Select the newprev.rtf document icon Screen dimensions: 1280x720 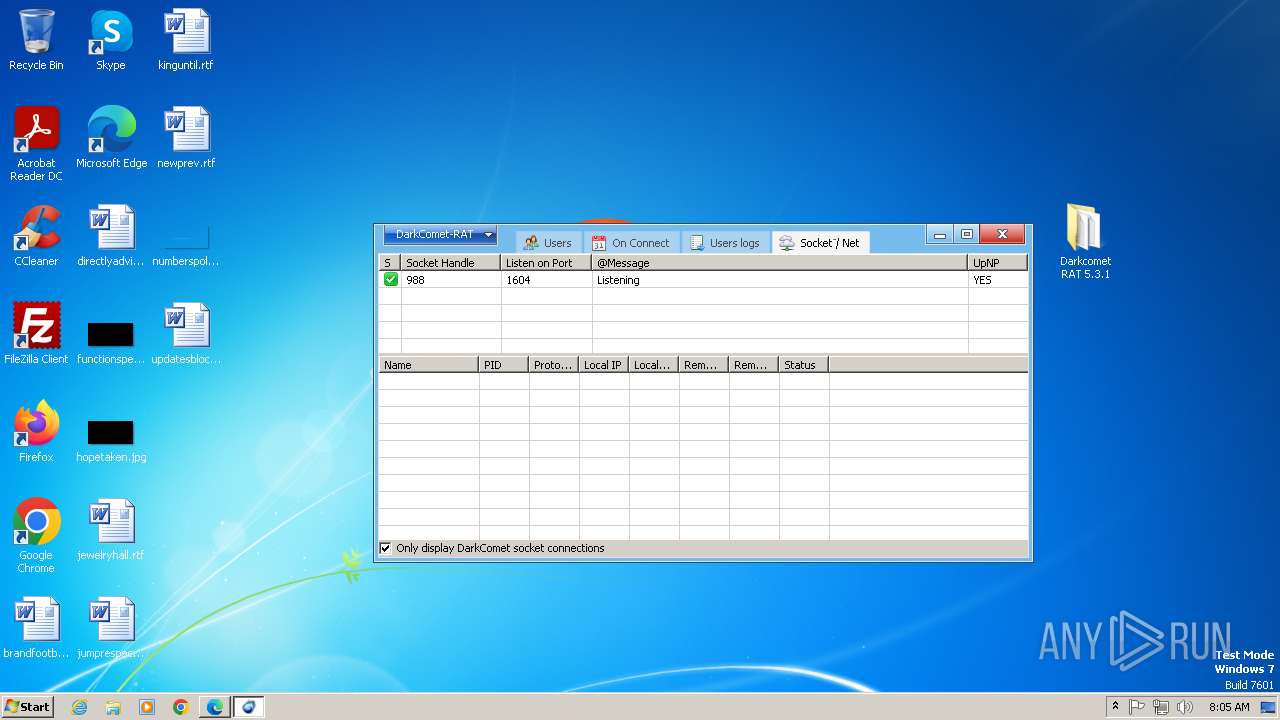(x=186, y=138)
